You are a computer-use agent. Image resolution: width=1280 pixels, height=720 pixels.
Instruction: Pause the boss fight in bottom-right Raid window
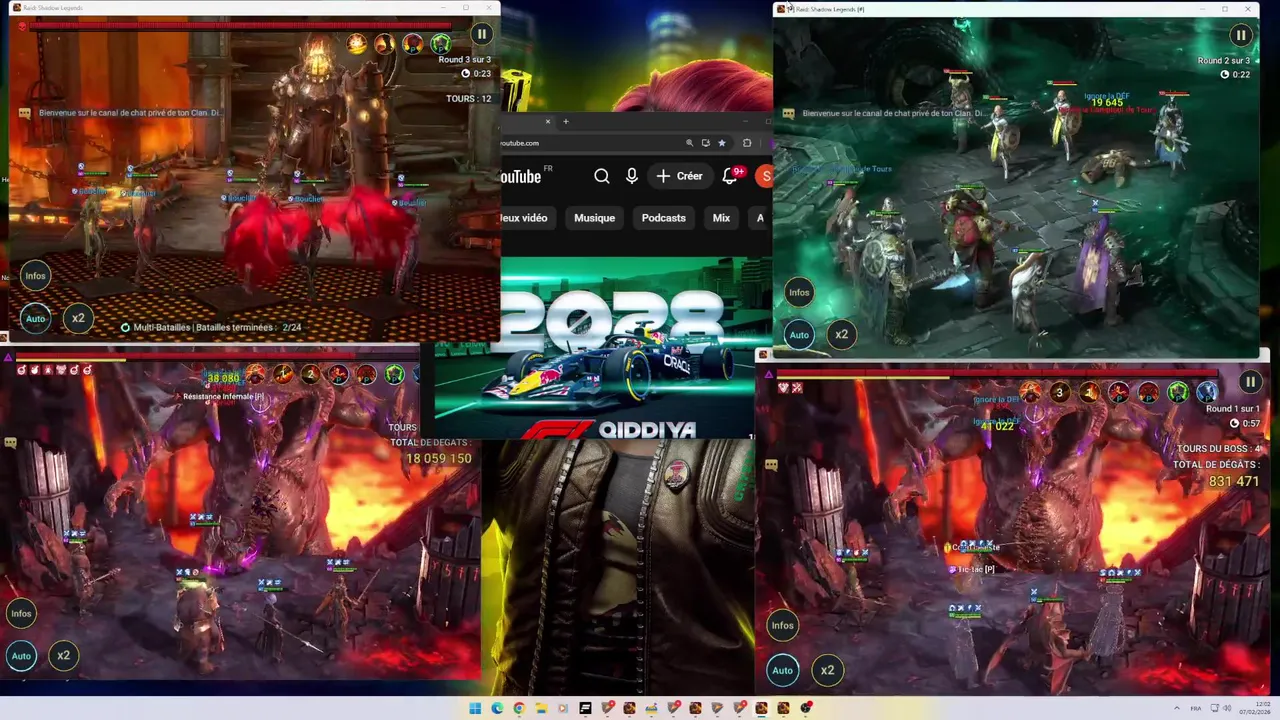point(1250,382)
